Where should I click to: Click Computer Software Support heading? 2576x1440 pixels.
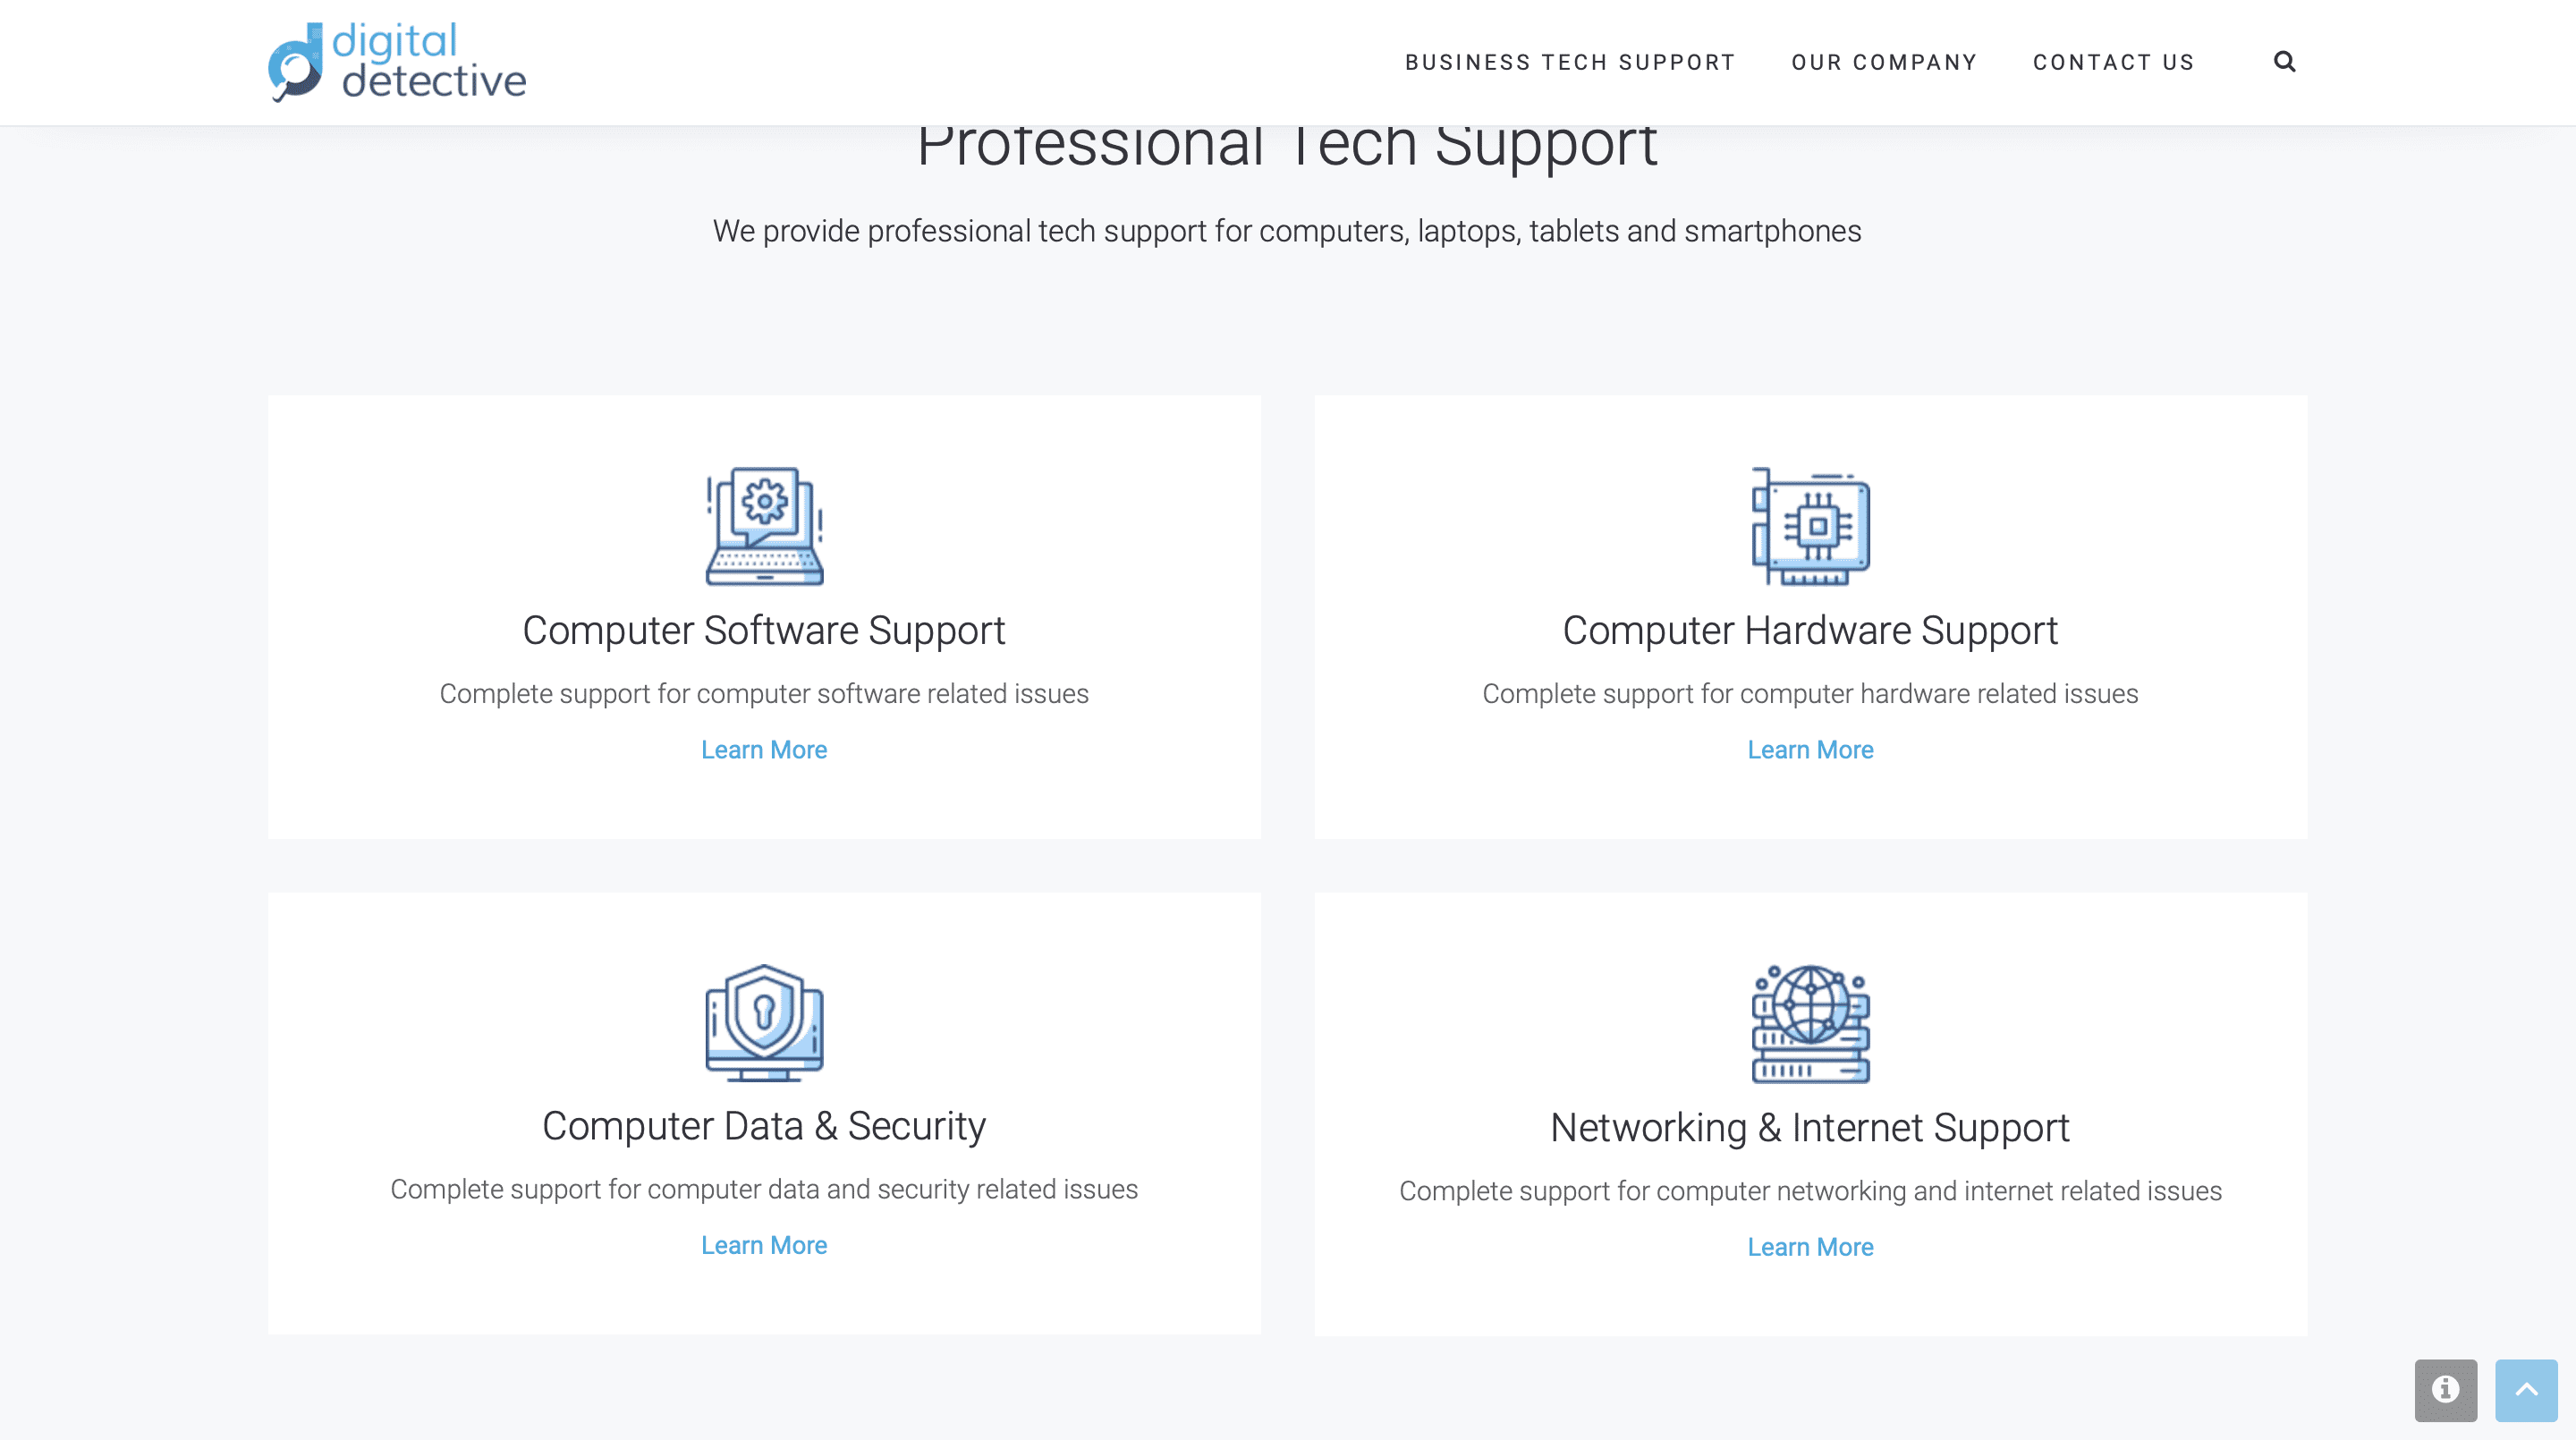point(764,631)
